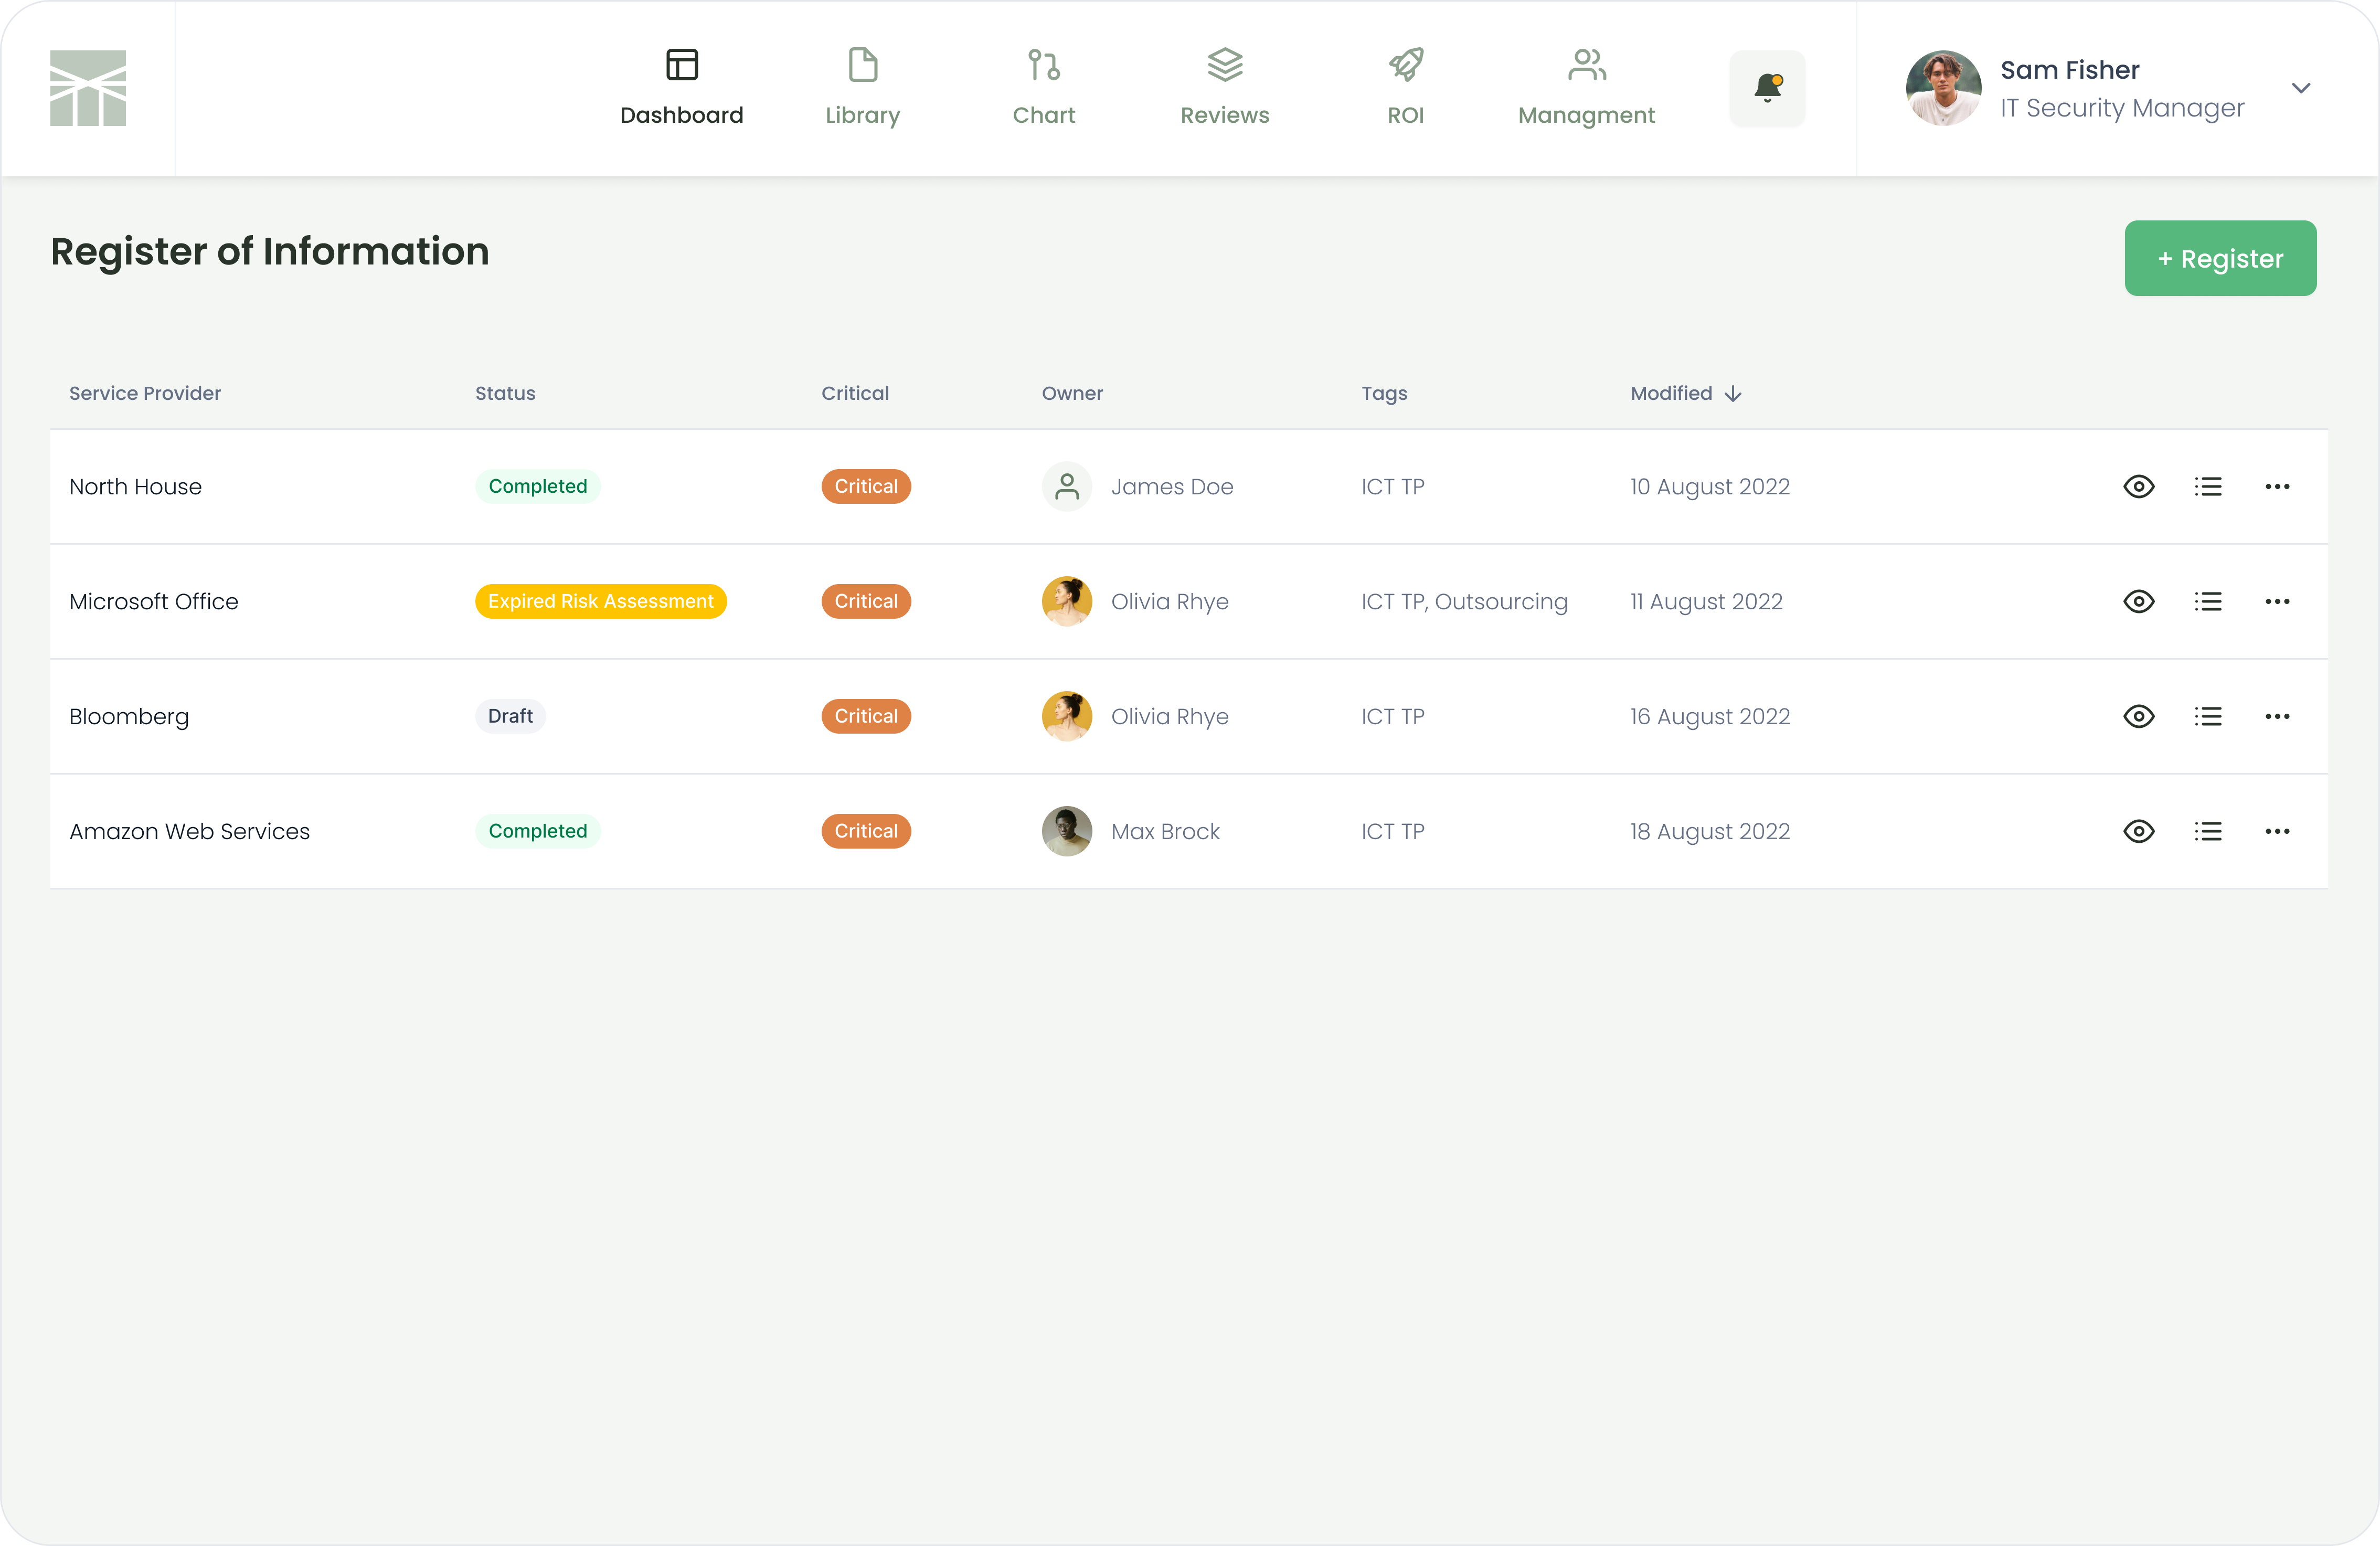Click Critical badge in Microsoft Office row
This screenshot has width=2380, height=1546.
click(866, 601)
